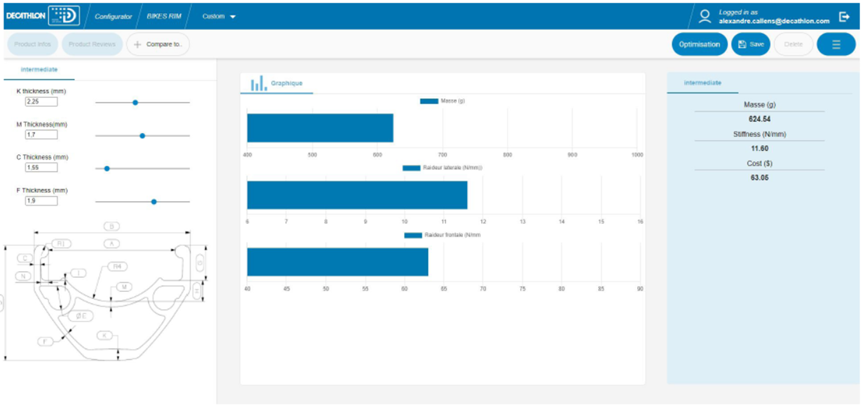The width and height of the screenshot is (865, 408).
Task: Expand the Compare to option
Action: pos(157,44)
